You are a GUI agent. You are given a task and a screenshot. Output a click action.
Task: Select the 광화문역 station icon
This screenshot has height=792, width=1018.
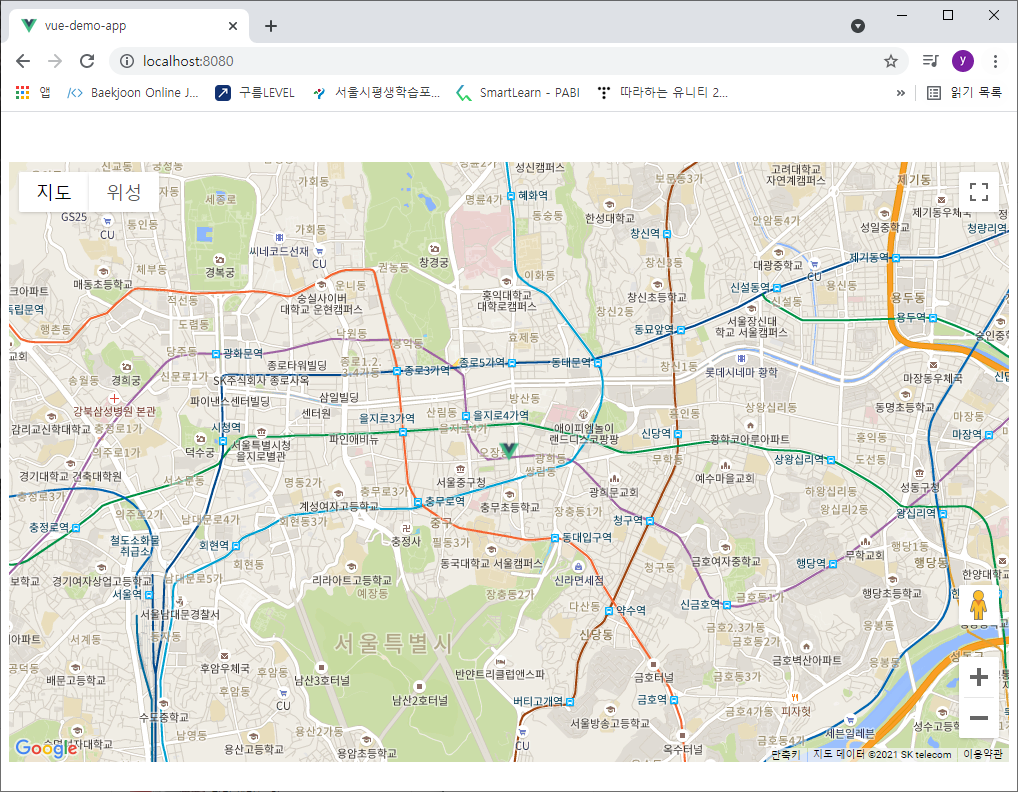point(216,354)
